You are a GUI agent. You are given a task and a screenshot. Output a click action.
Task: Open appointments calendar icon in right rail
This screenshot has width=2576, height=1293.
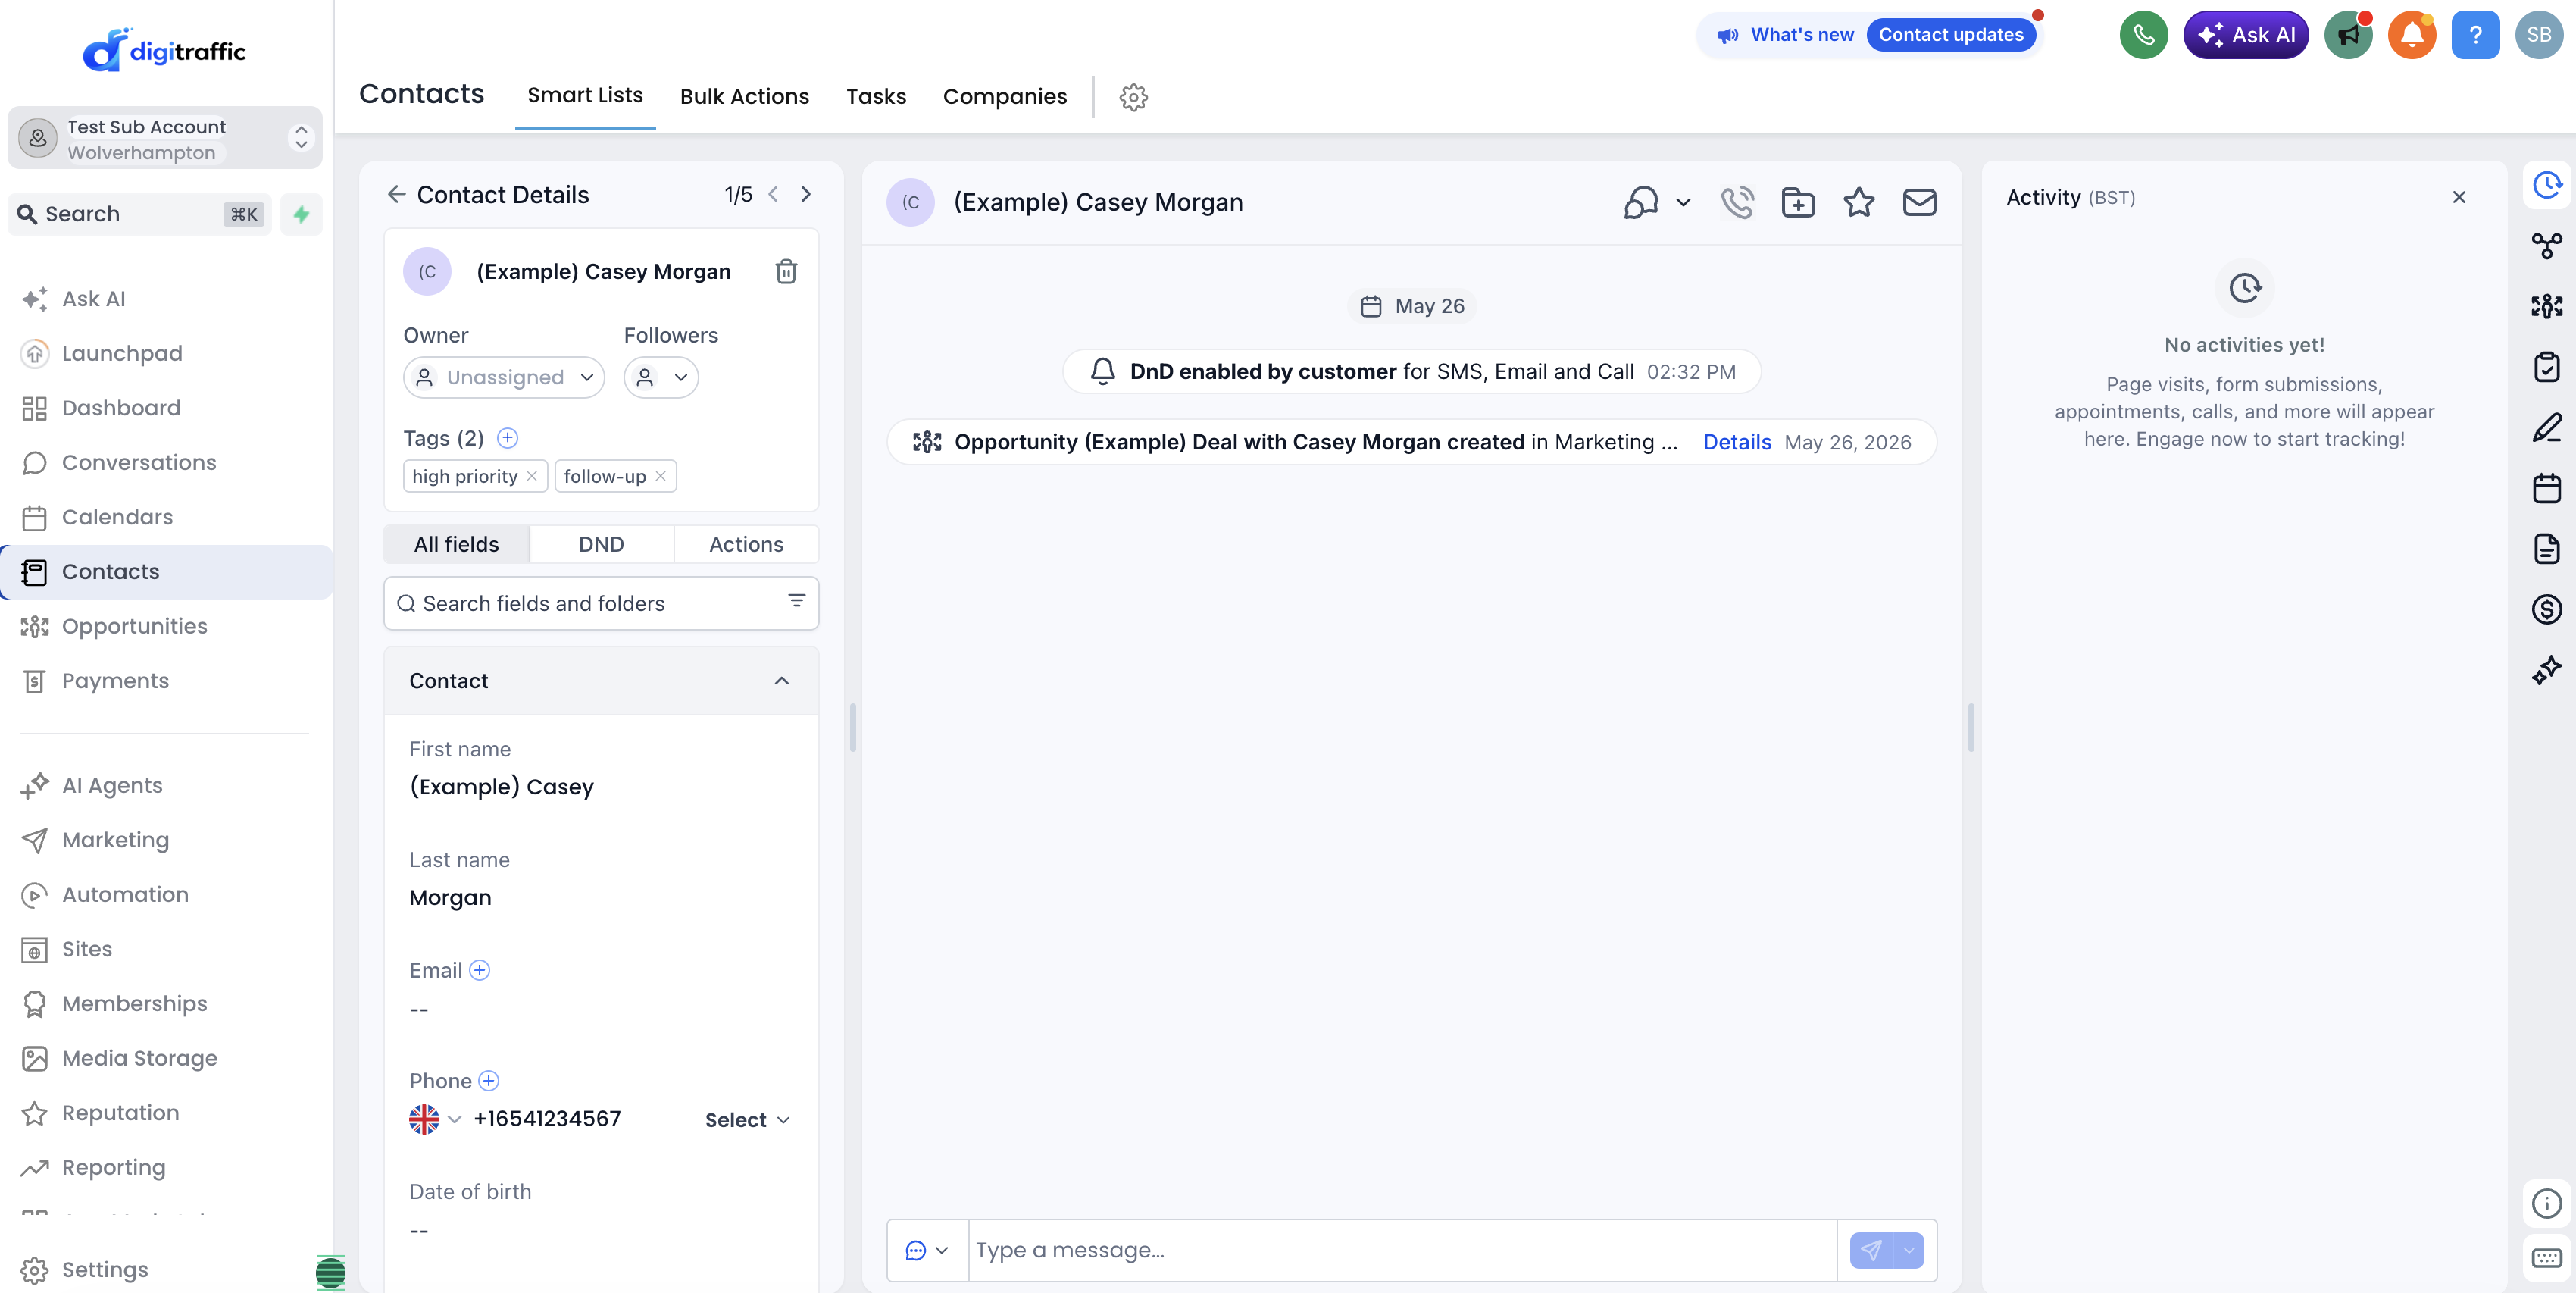tap(2546, 488)
